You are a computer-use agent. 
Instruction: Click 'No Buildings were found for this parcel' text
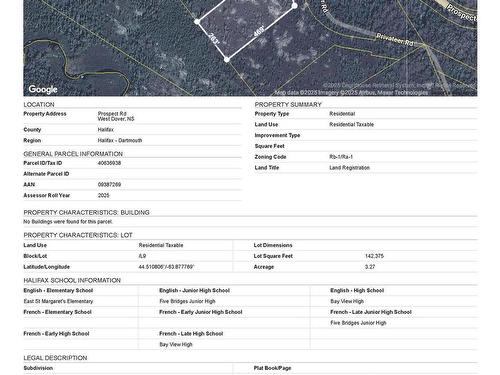coord(68,222)
